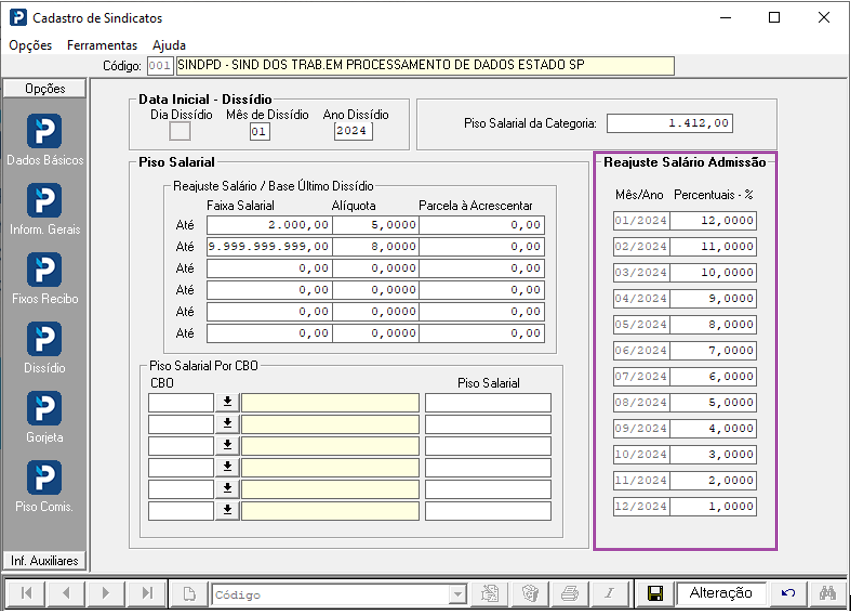Click the percentage field for 09/2024

pos(713,428)
